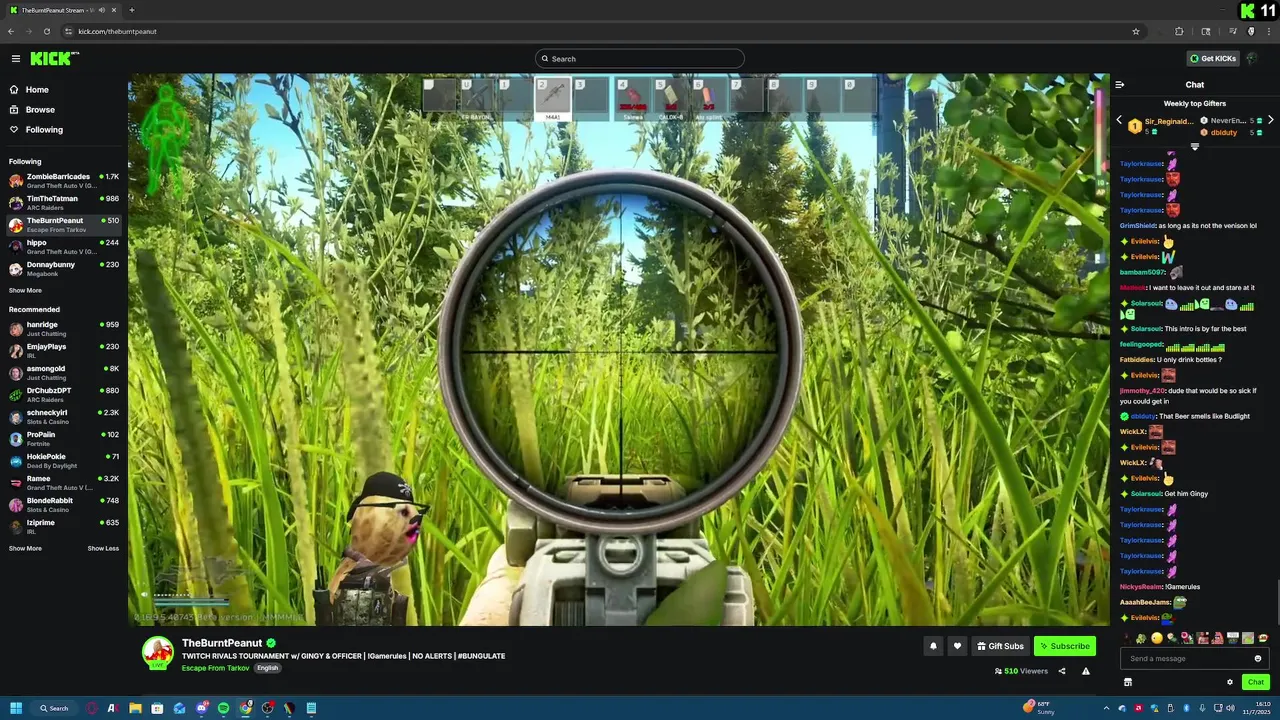Open a new browser tab
Screen dimensions: 1280x720
[131, 10]
